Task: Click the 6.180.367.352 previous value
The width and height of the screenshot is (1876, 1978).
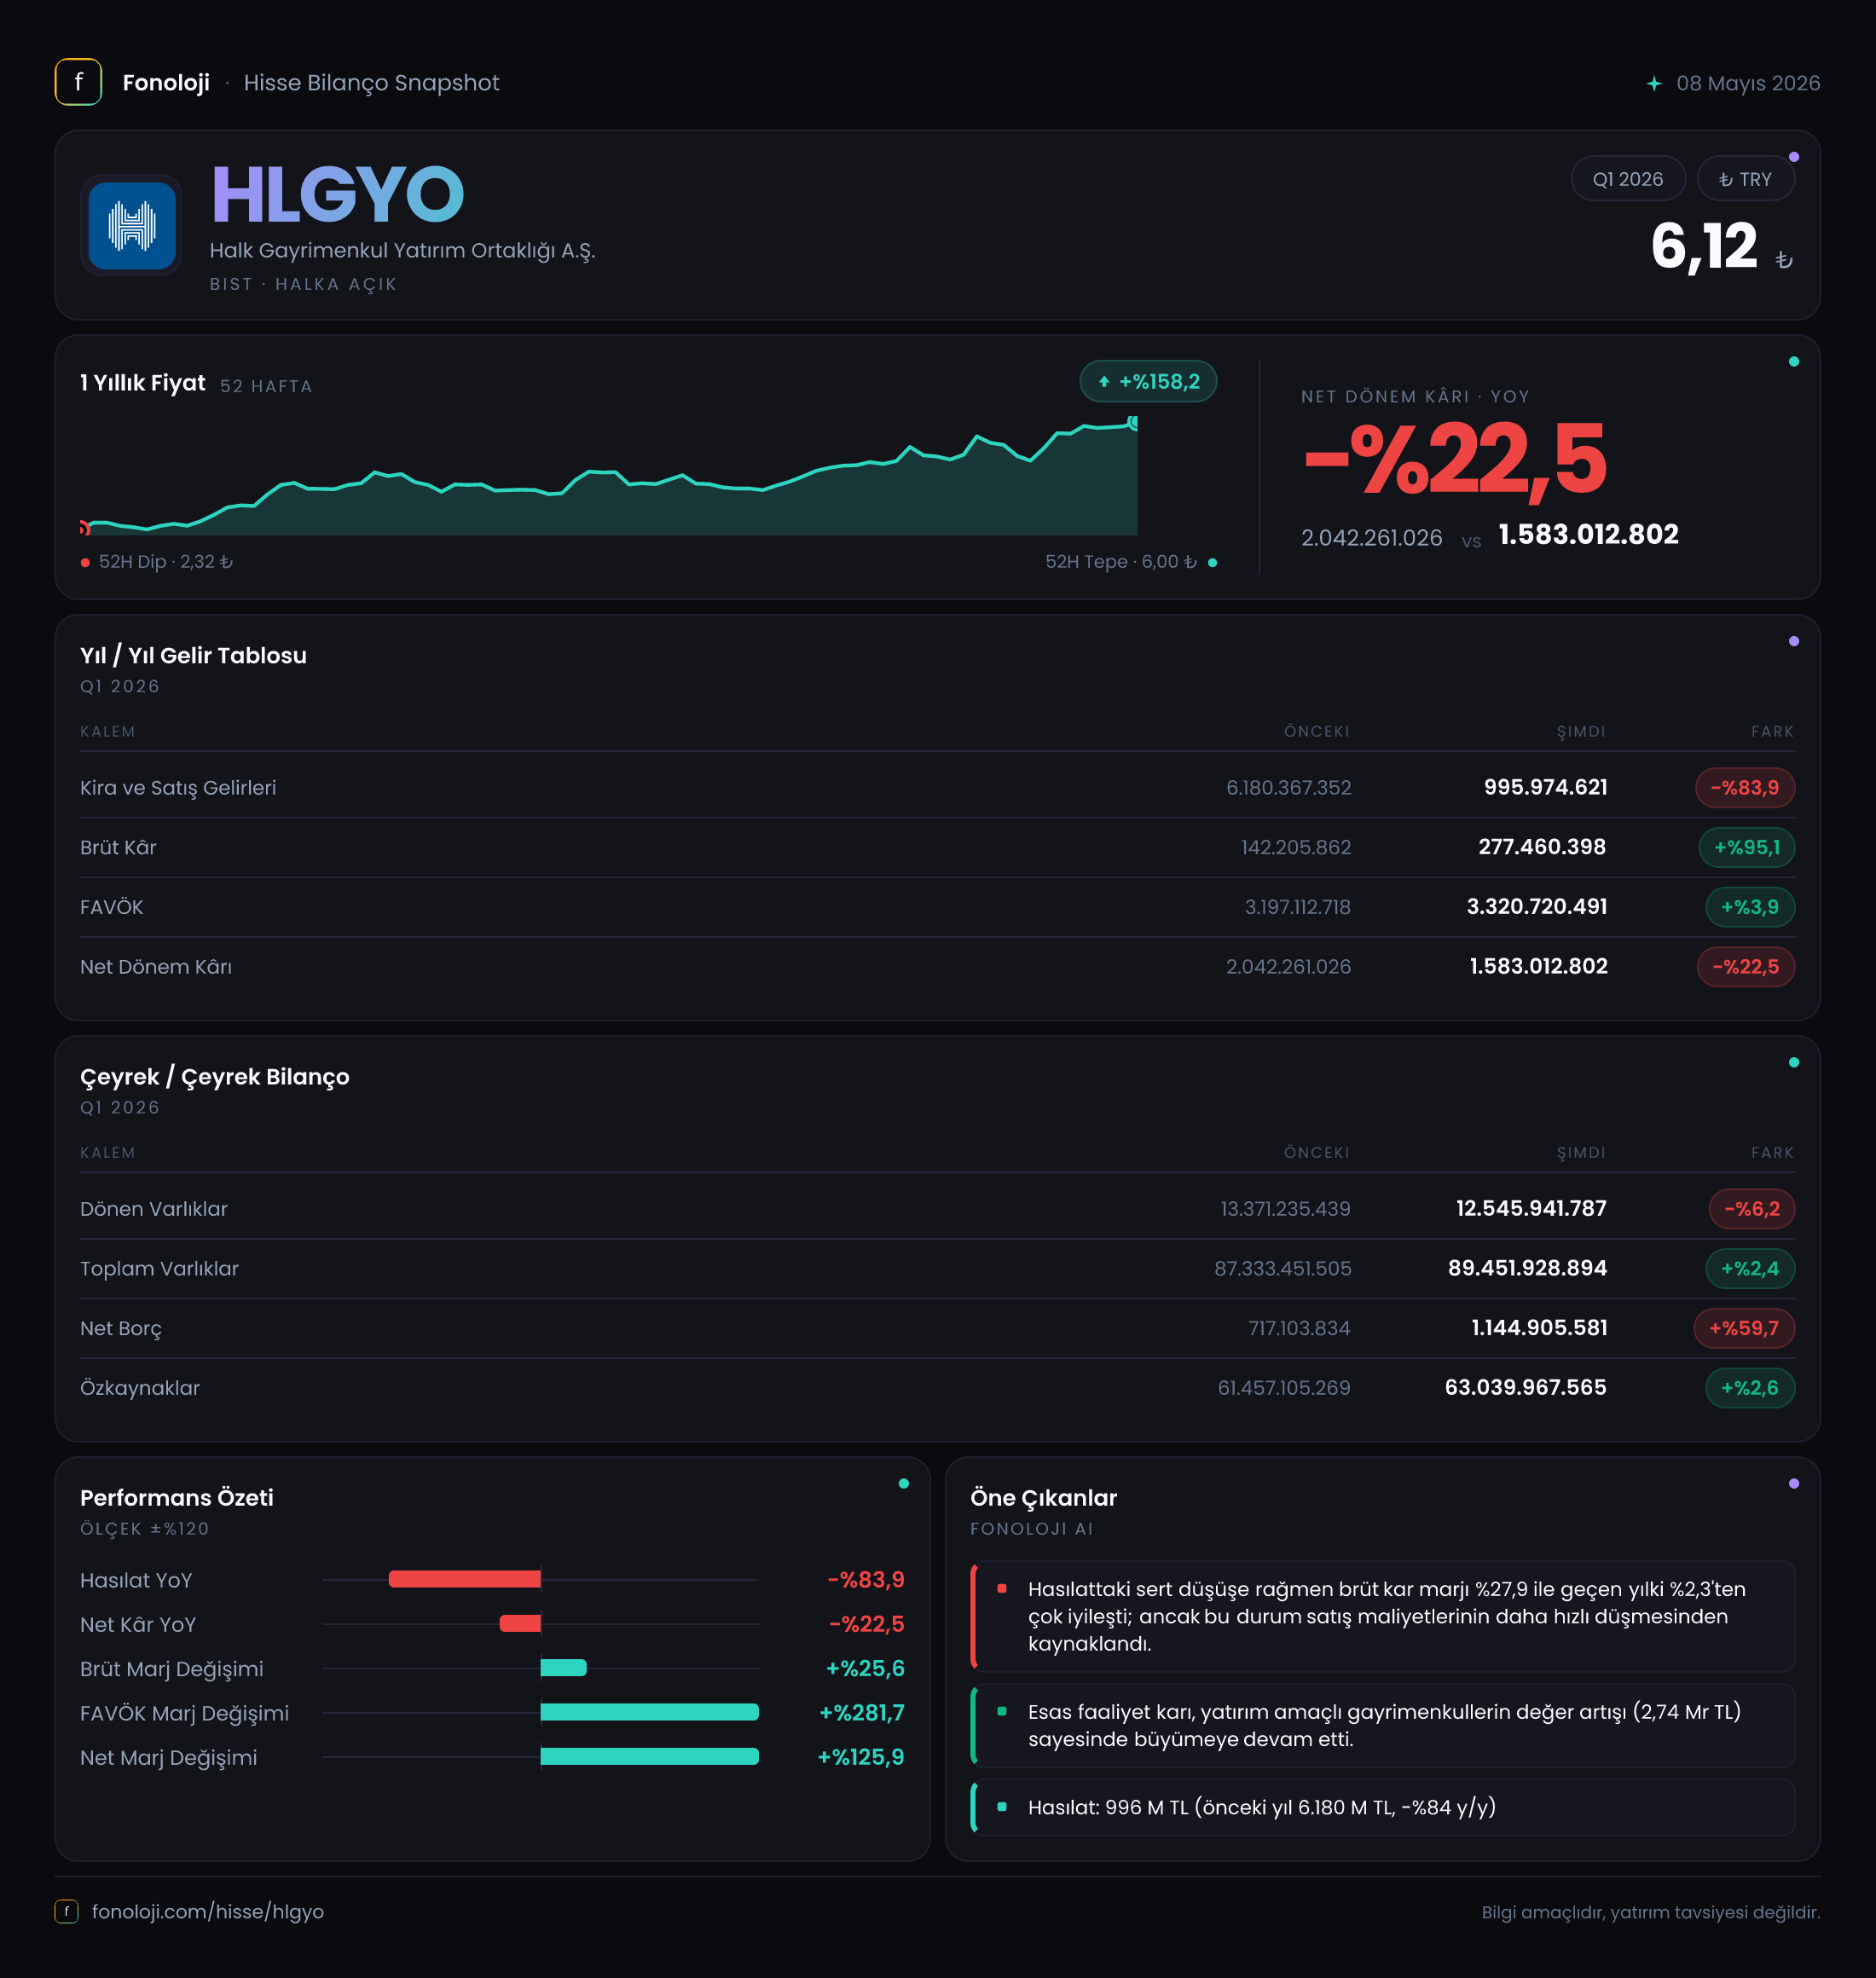Action: click(1288, 788)
